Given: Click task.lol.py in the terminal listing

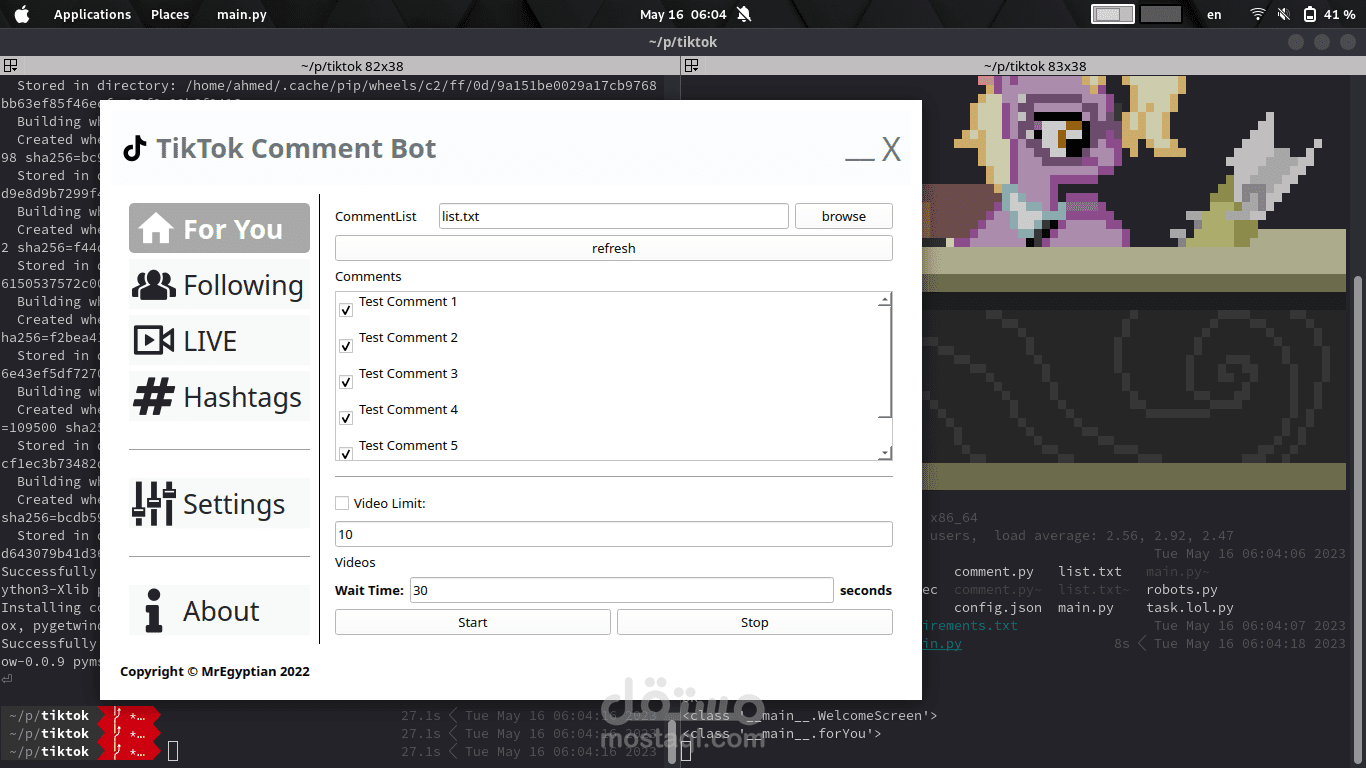Looking at the screenshot, I should tap(1190, 608).
